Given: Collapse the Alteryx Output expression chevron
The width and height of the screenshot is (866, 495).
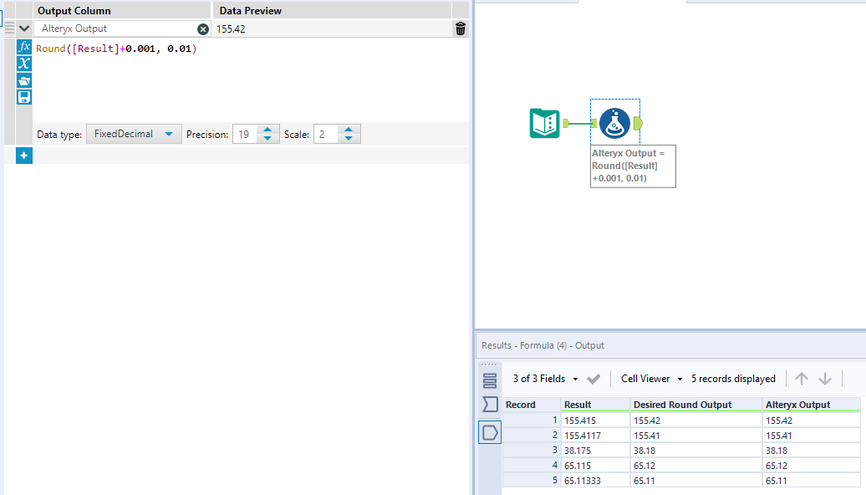Looking at the screenshot, I should click(x=24, y=28).
